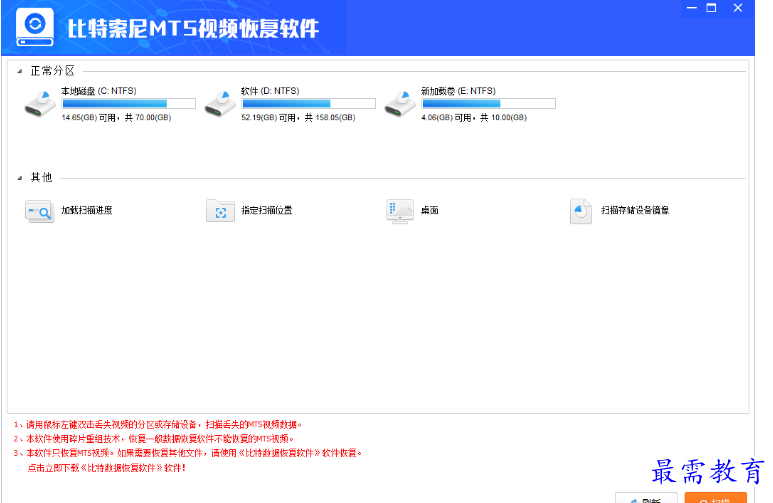
Task: Click the E: drive usage bar
Action: click(489, 104)
